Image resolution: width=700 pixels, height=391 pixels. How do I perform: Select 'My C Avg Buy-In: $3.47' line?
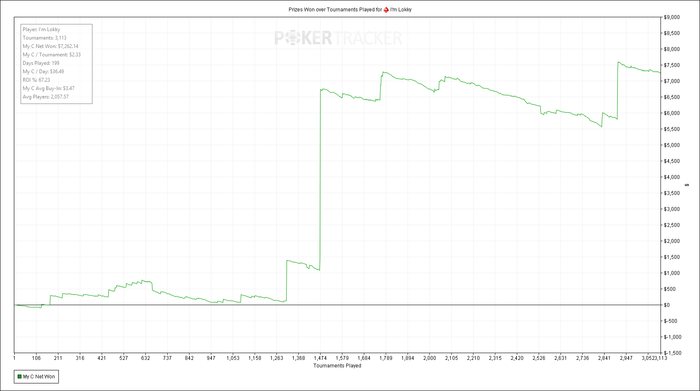point(49,88)
